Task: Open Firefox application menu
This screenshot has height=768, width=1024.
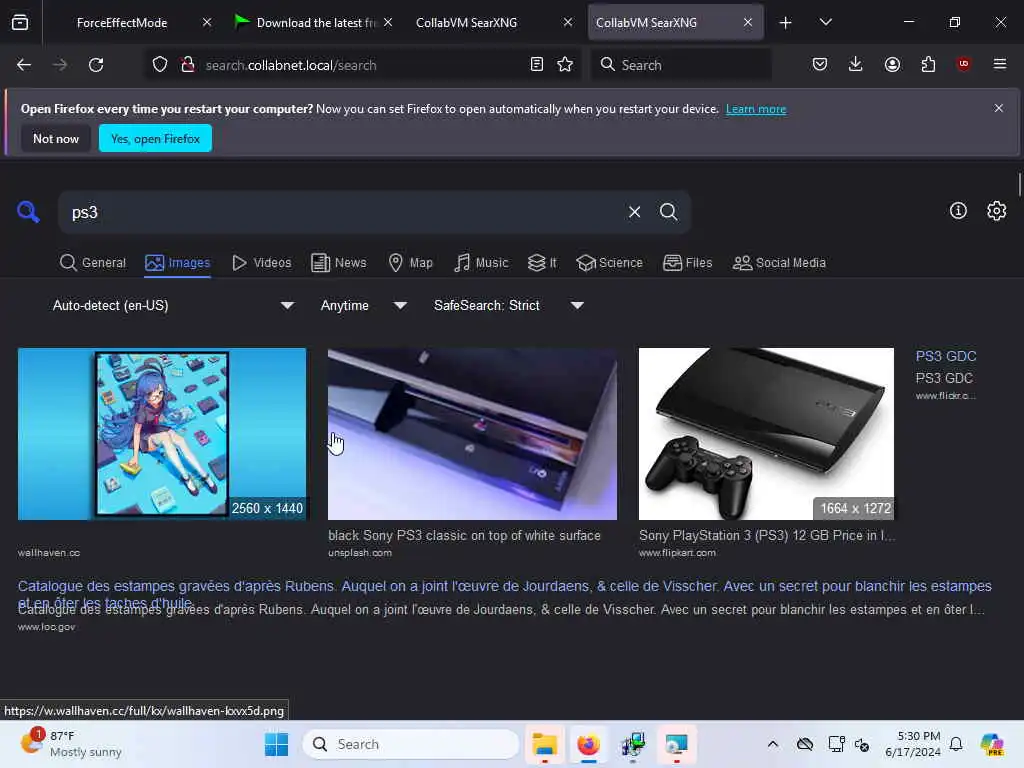Action: [999, 64]
